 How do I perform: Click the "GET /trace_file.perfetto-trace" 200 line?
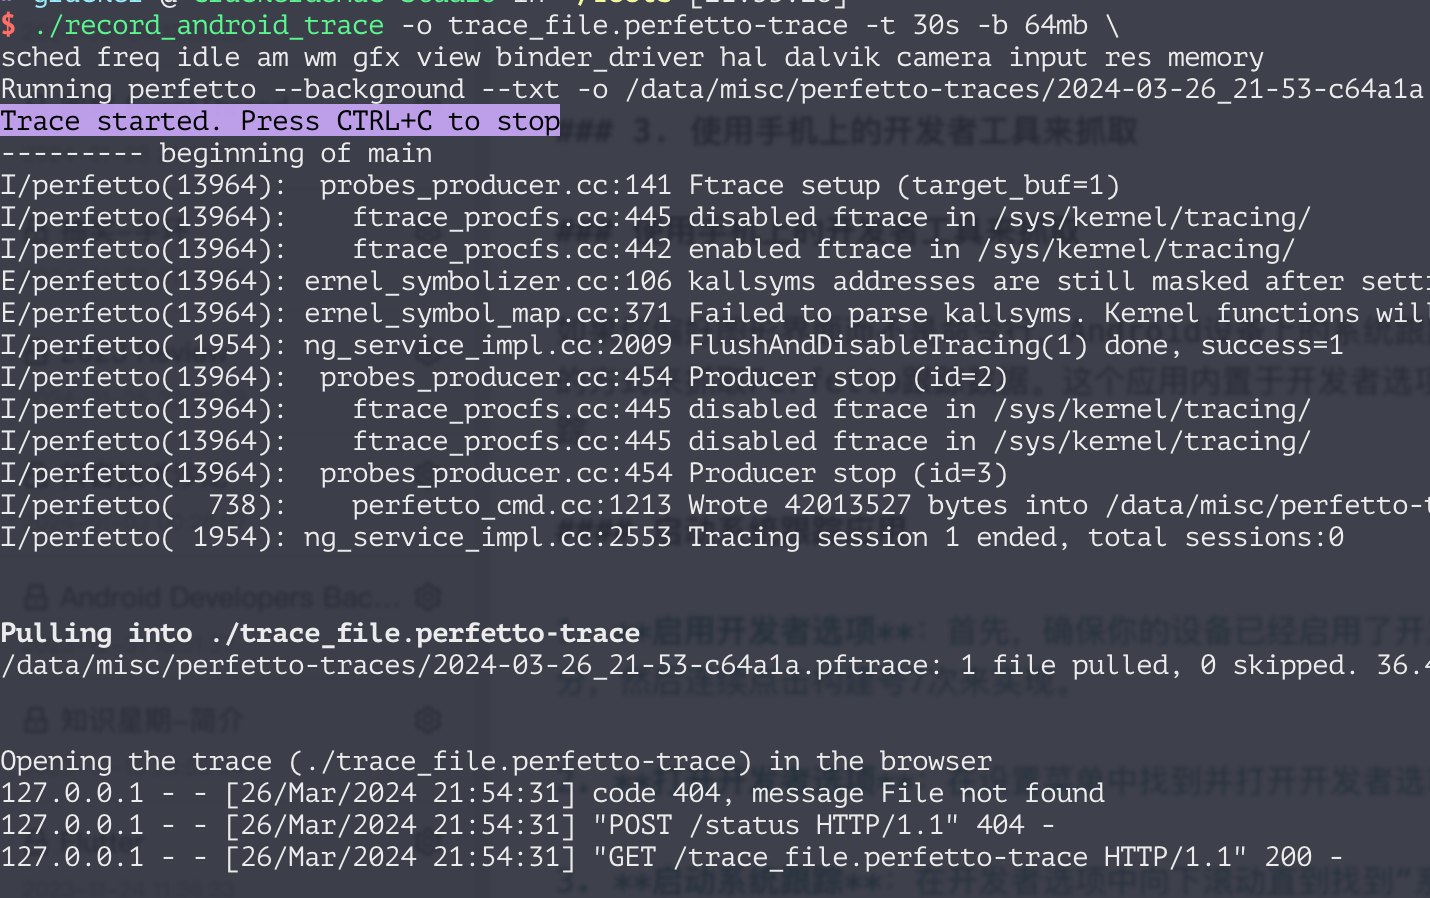tap(965, 857)
